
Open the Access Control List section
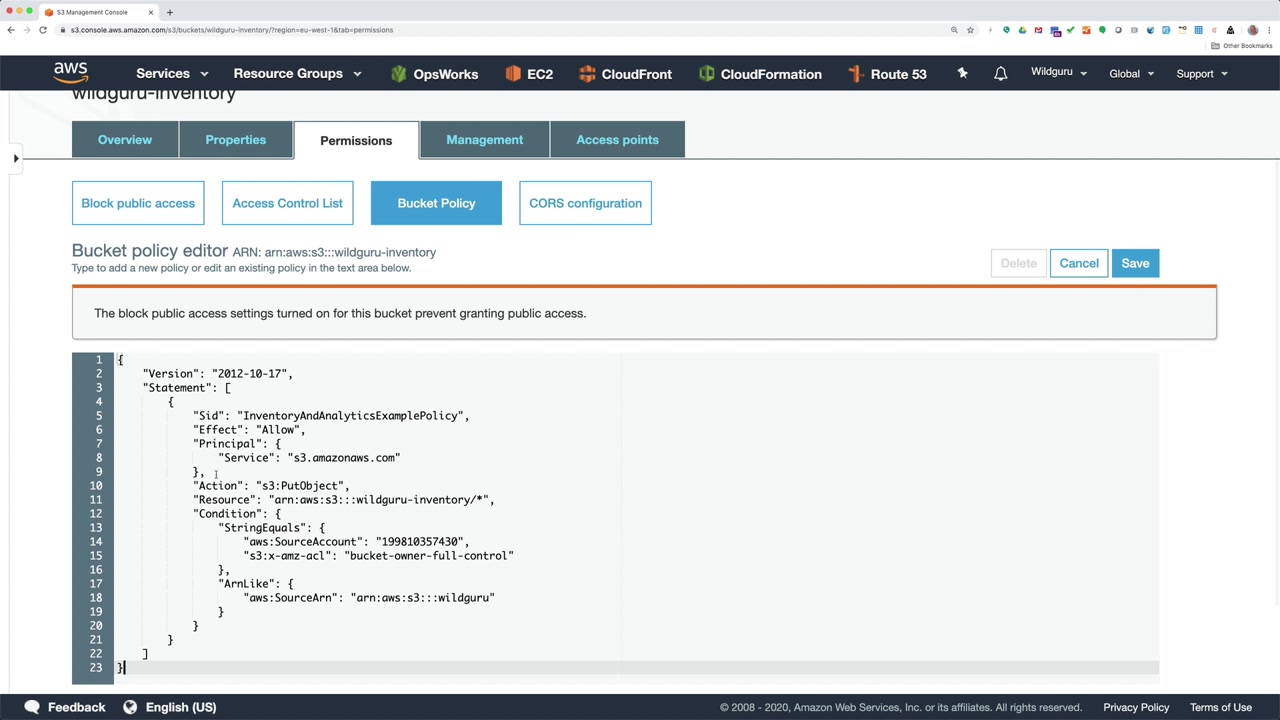point(287,203)
